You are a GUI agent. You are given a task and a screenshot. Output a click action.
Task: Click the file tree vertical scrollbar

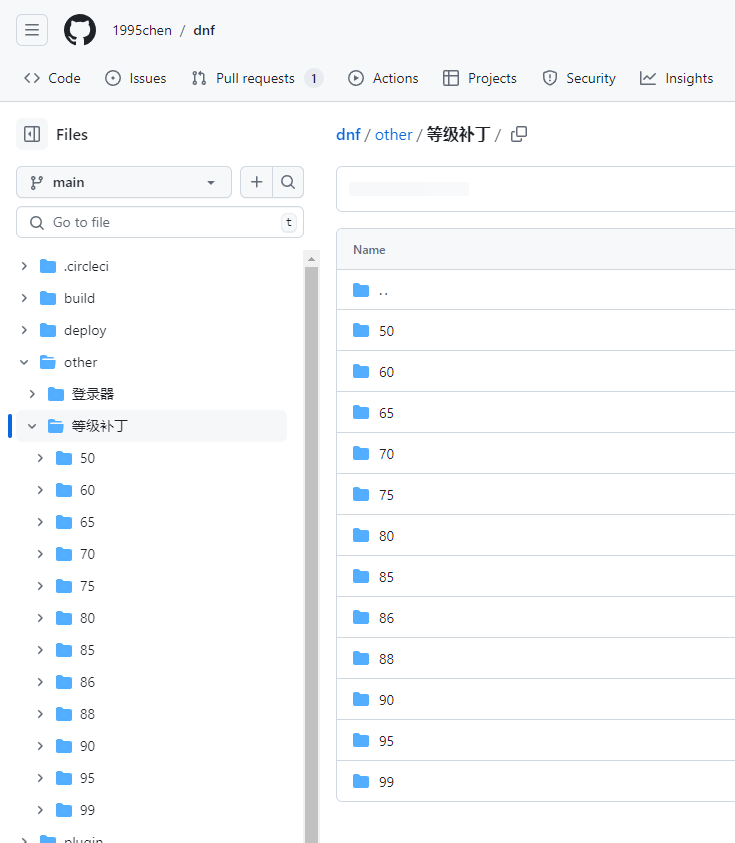coord(311,554)
